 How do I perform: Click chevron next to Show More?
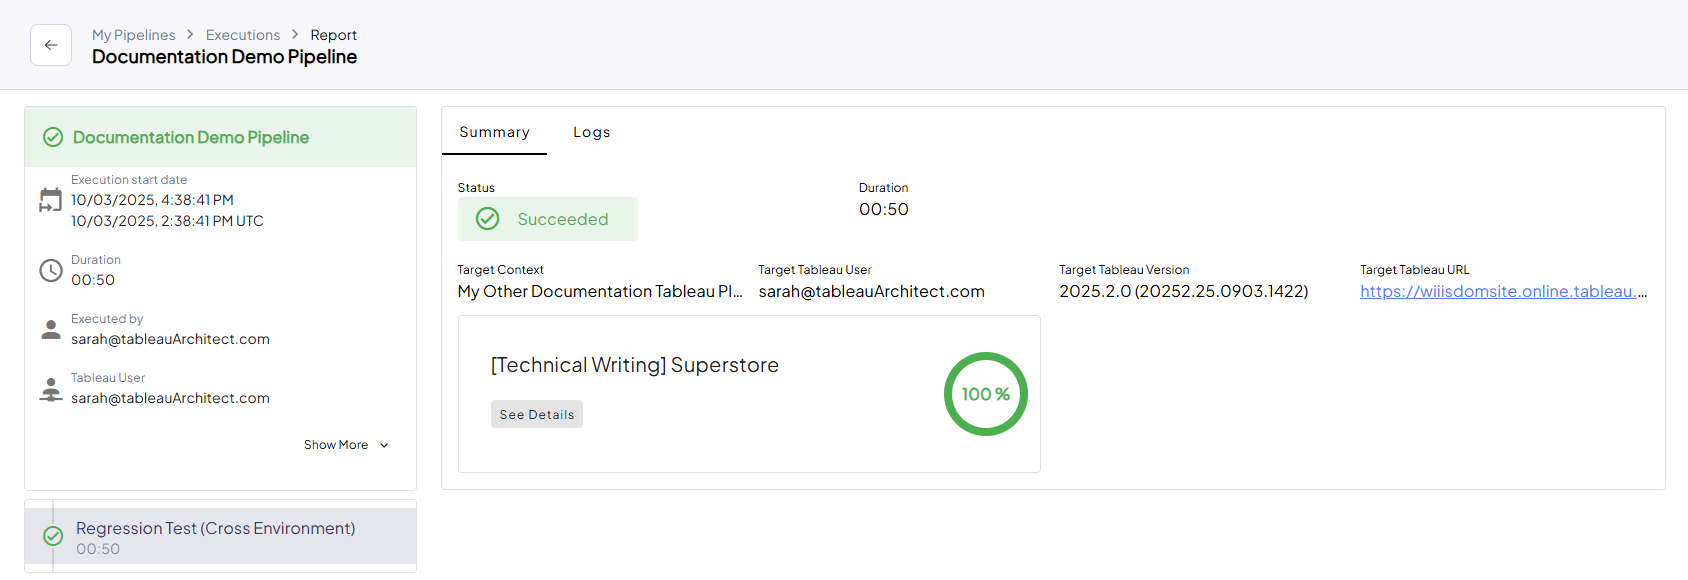click(384, 445)
